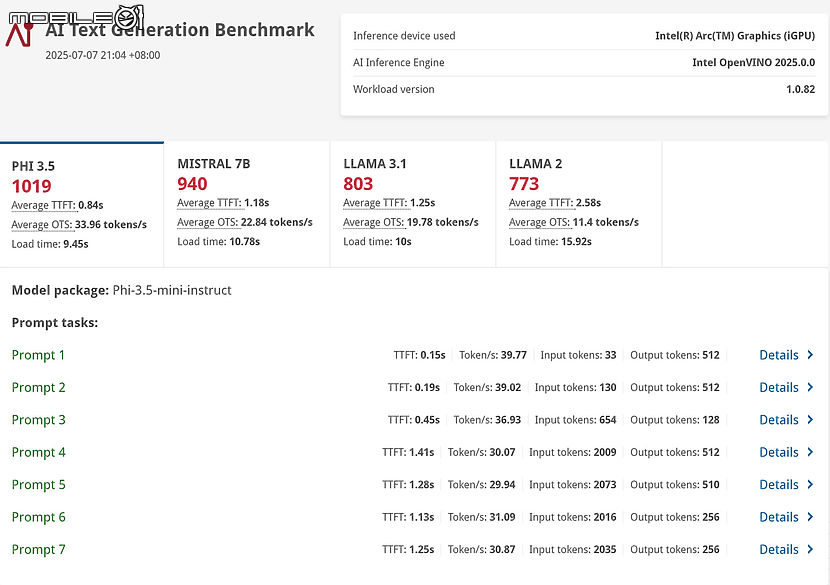This screenshot has width=830, height=585.
Task: Click the Prompt 6 row label
Action: [x=39, y=517]
